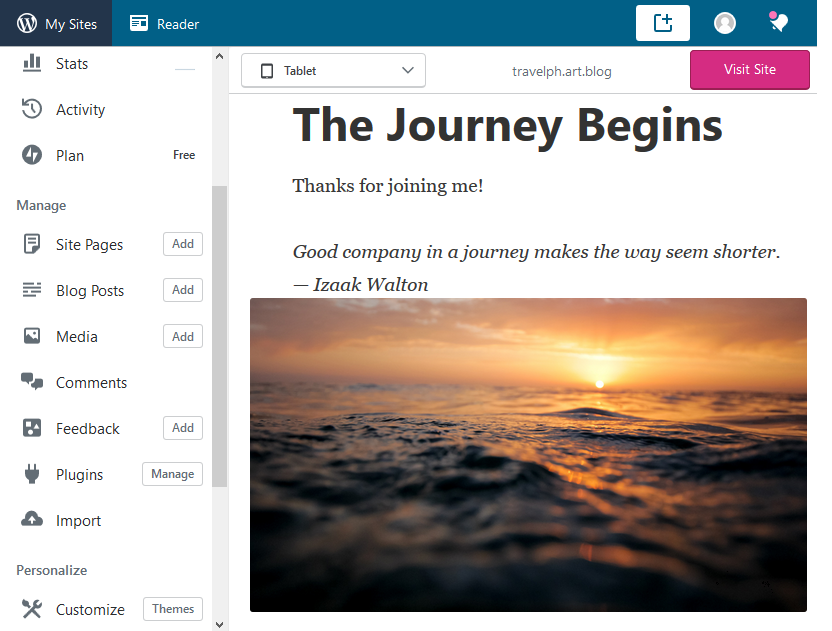Click the sidebar scroll down arrow
Image resolution: width=832 pixels, height=631 pixels.
tap(220, 623)
